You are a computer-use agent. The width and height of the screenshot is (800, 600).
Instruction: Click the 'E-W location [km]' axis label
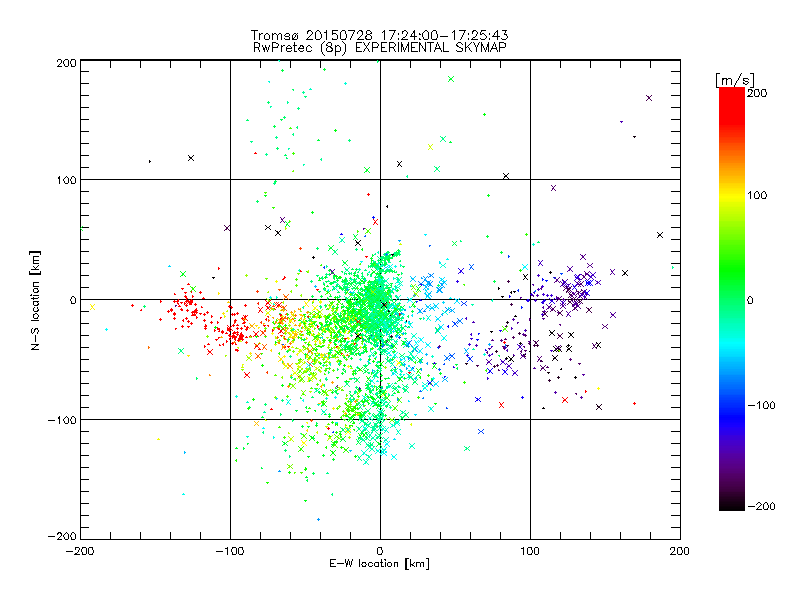tap(379, 564)
